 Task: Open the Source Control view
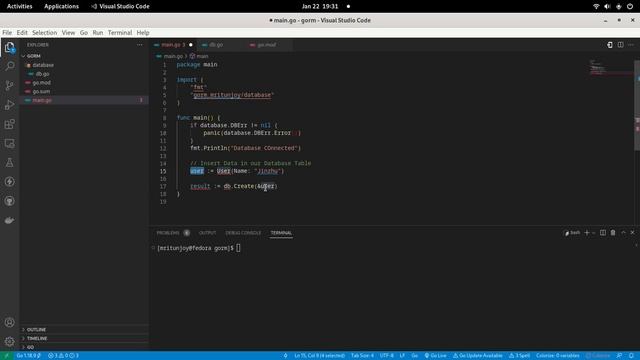click(9, 85)
